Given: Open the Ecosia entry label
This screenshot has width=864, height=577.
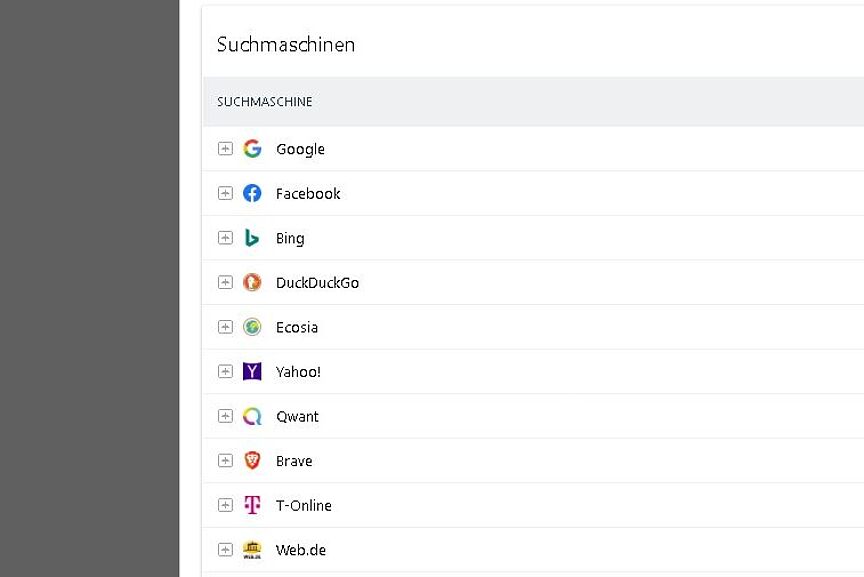Looking at the screenshot, I should tap(297, 327).
